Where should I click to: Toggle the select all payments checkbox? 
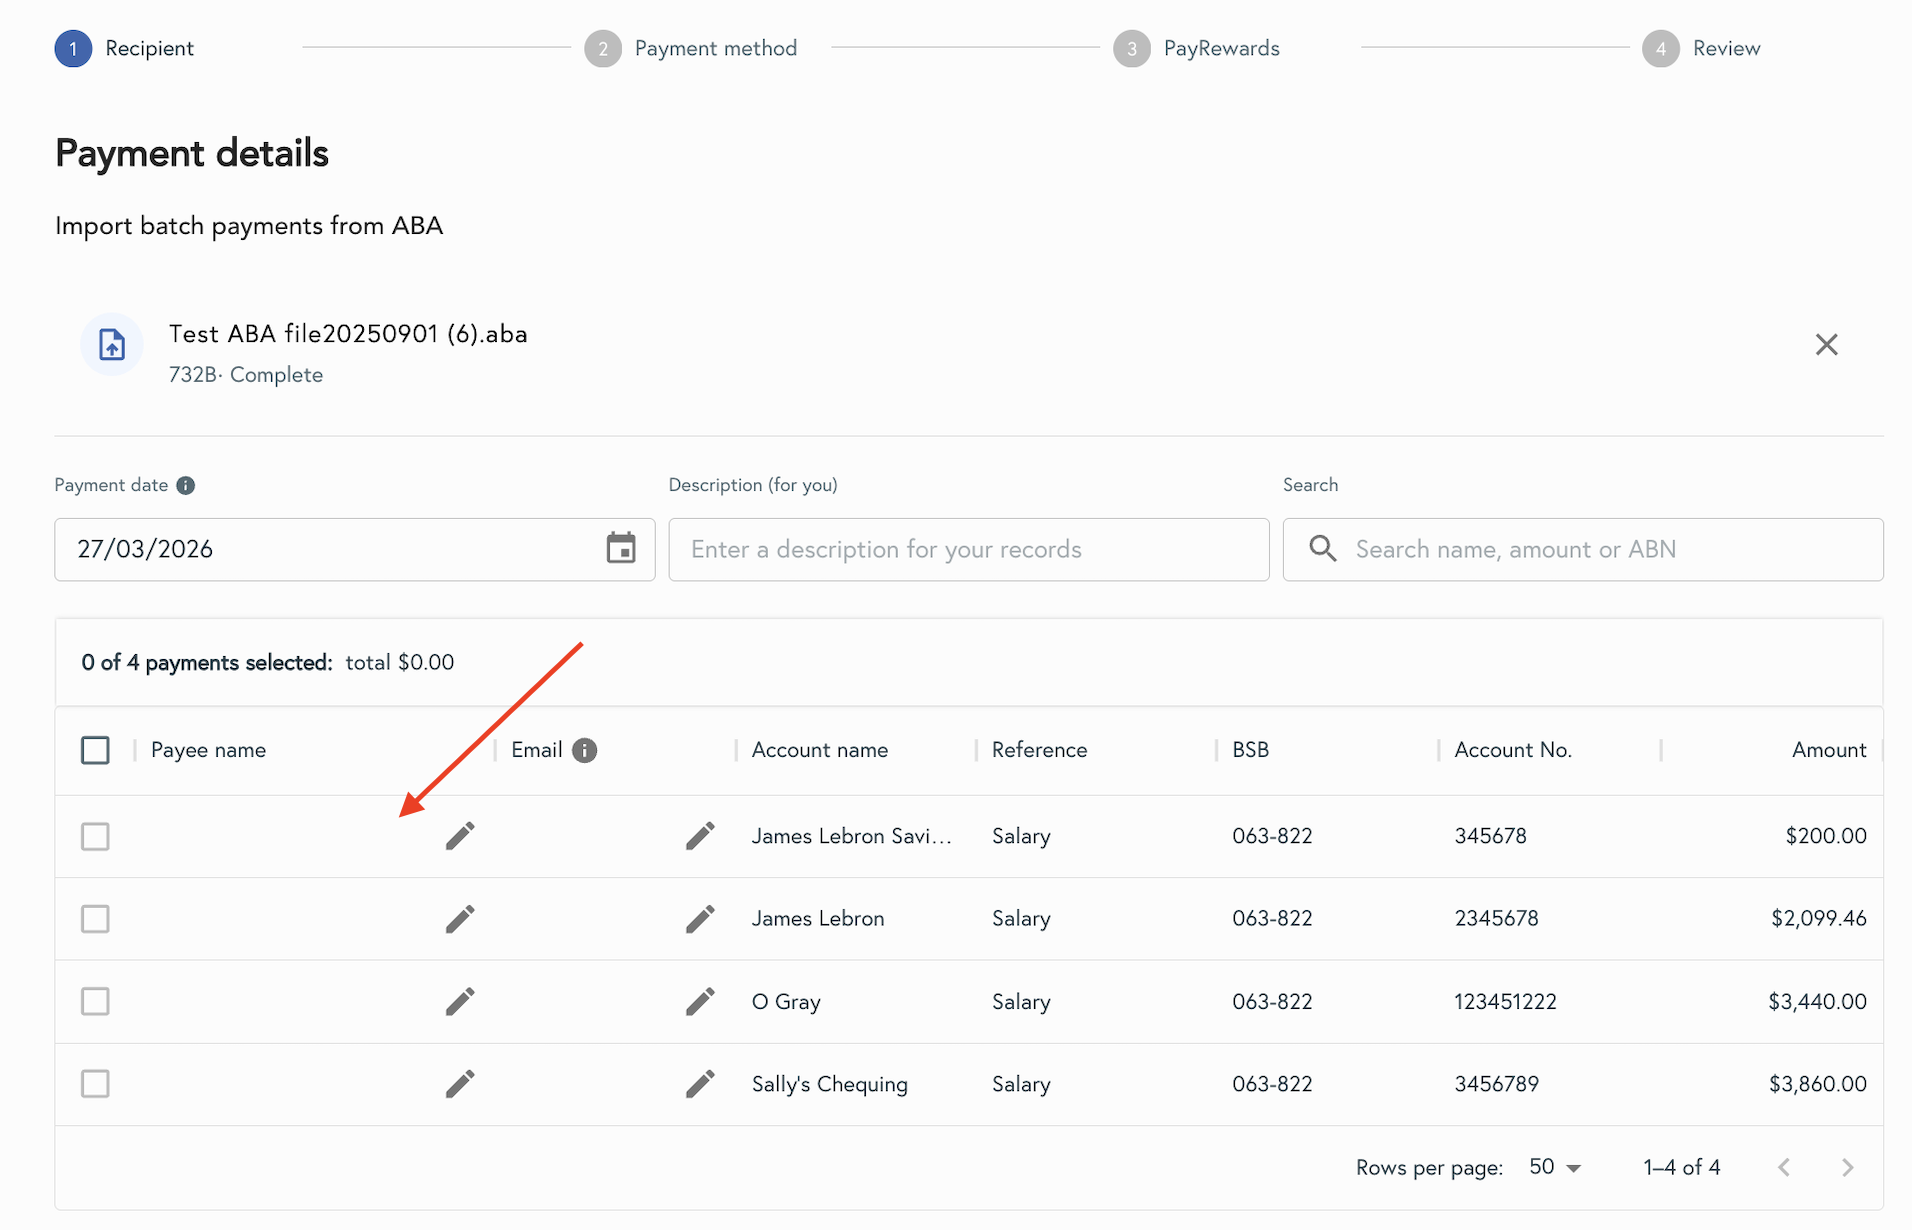95,750
